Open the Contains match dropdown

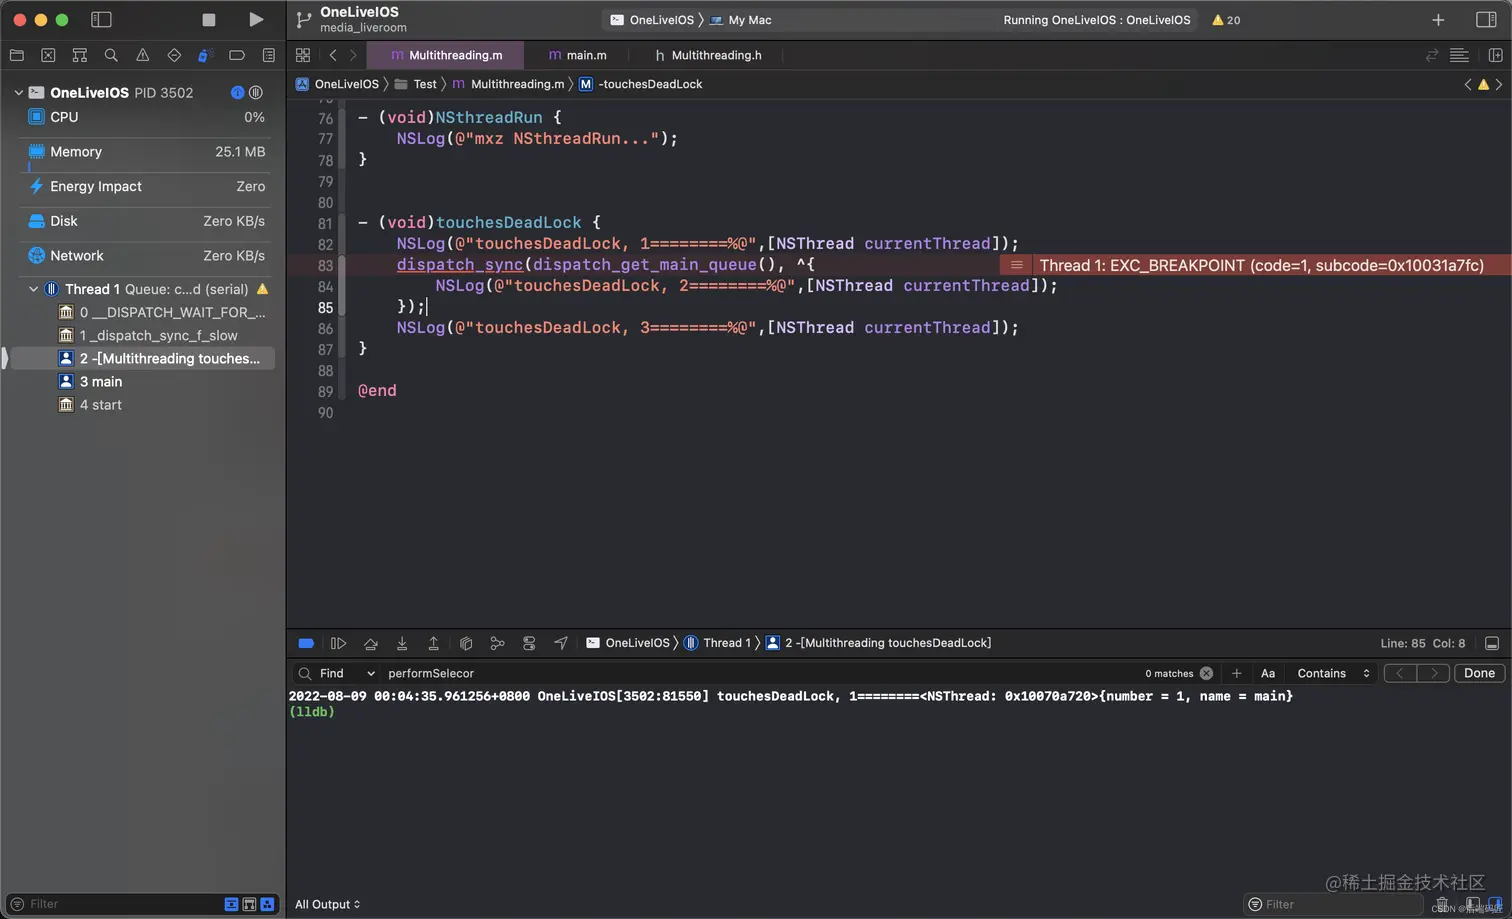coord(1332,673)
